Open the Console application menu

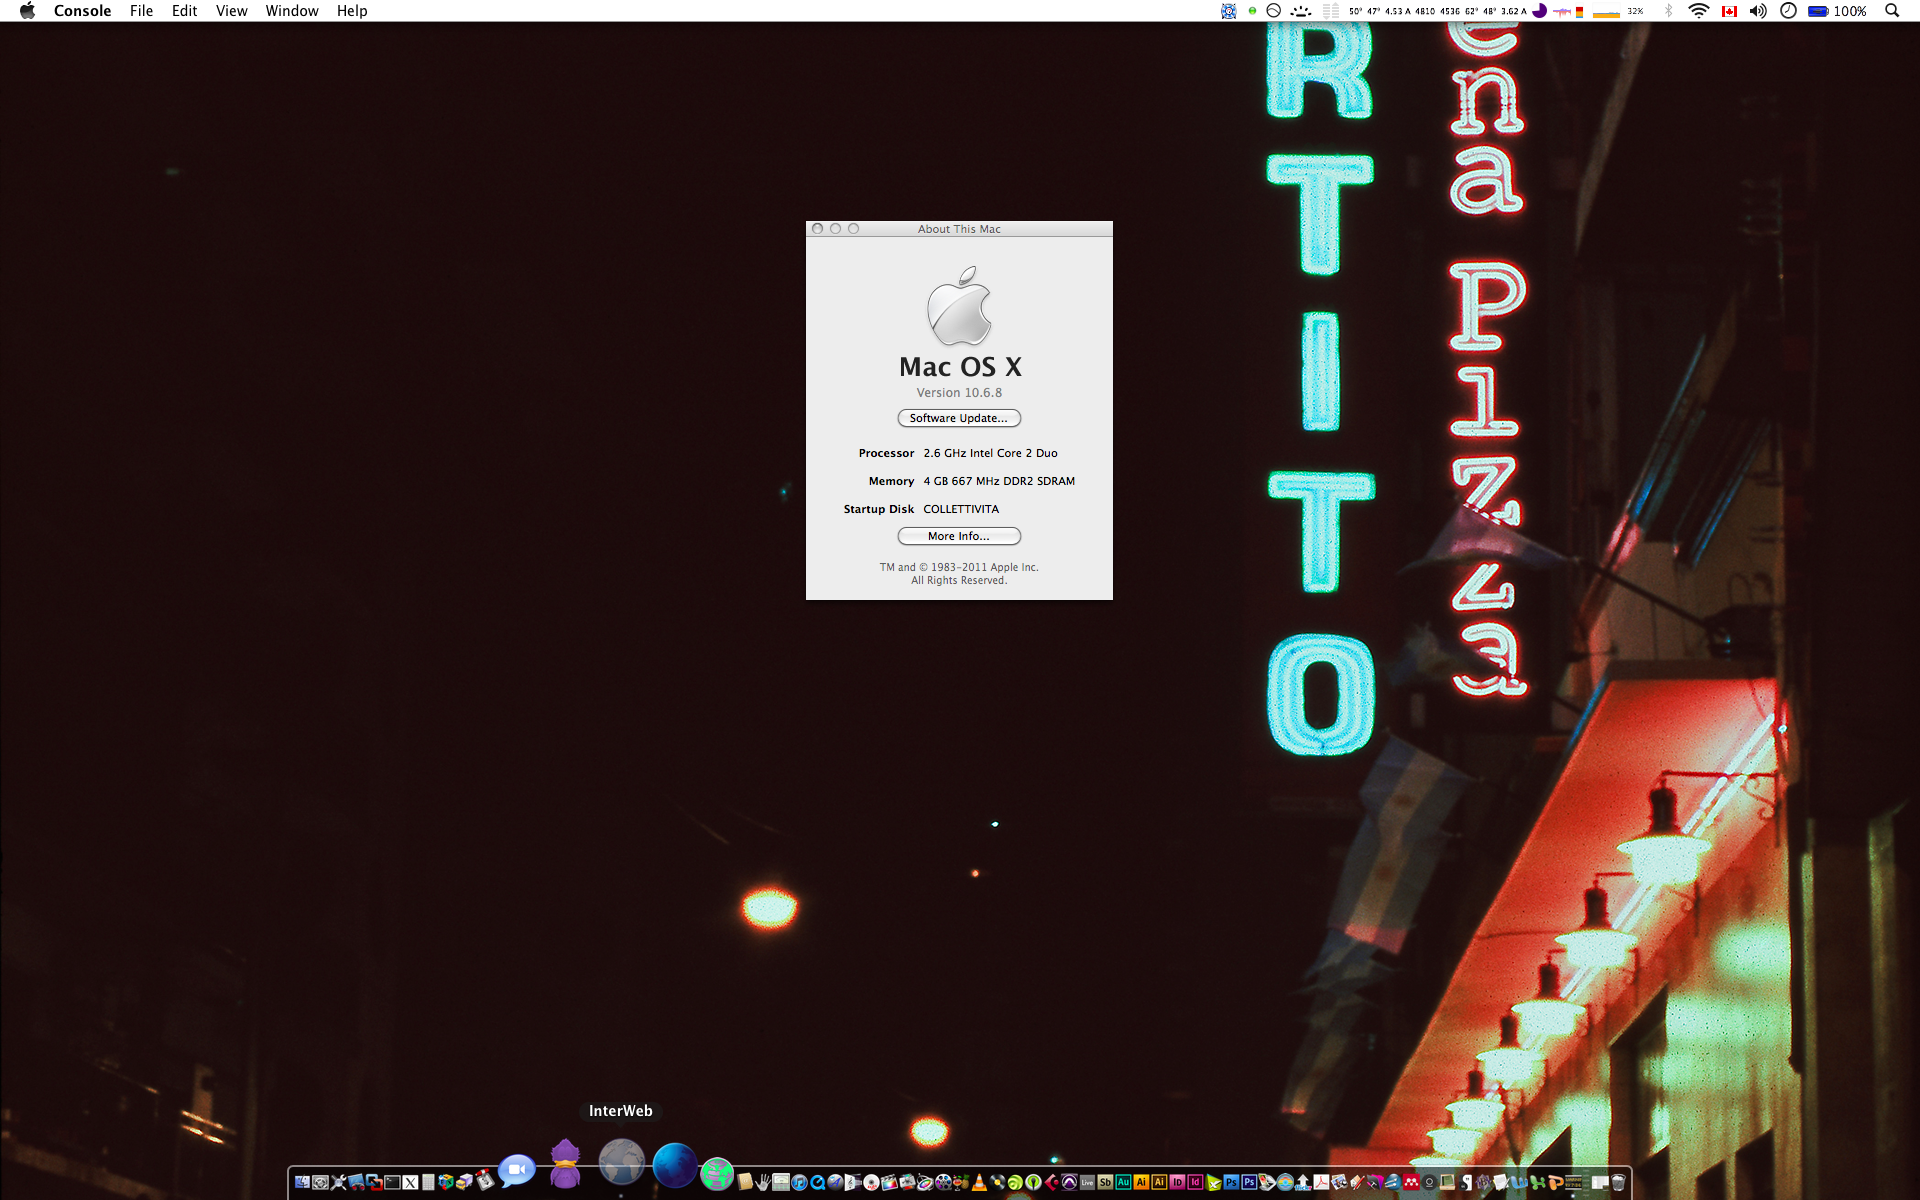click(82, 11)
